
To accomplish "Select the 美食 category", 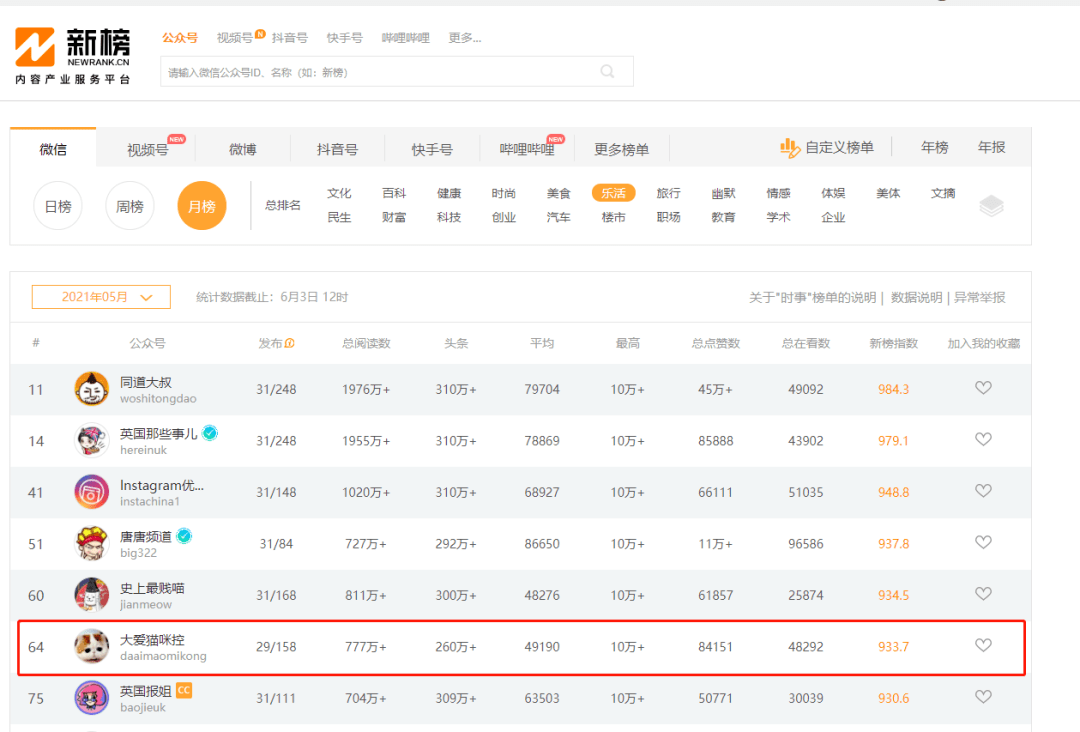I will tap(559, 194).
